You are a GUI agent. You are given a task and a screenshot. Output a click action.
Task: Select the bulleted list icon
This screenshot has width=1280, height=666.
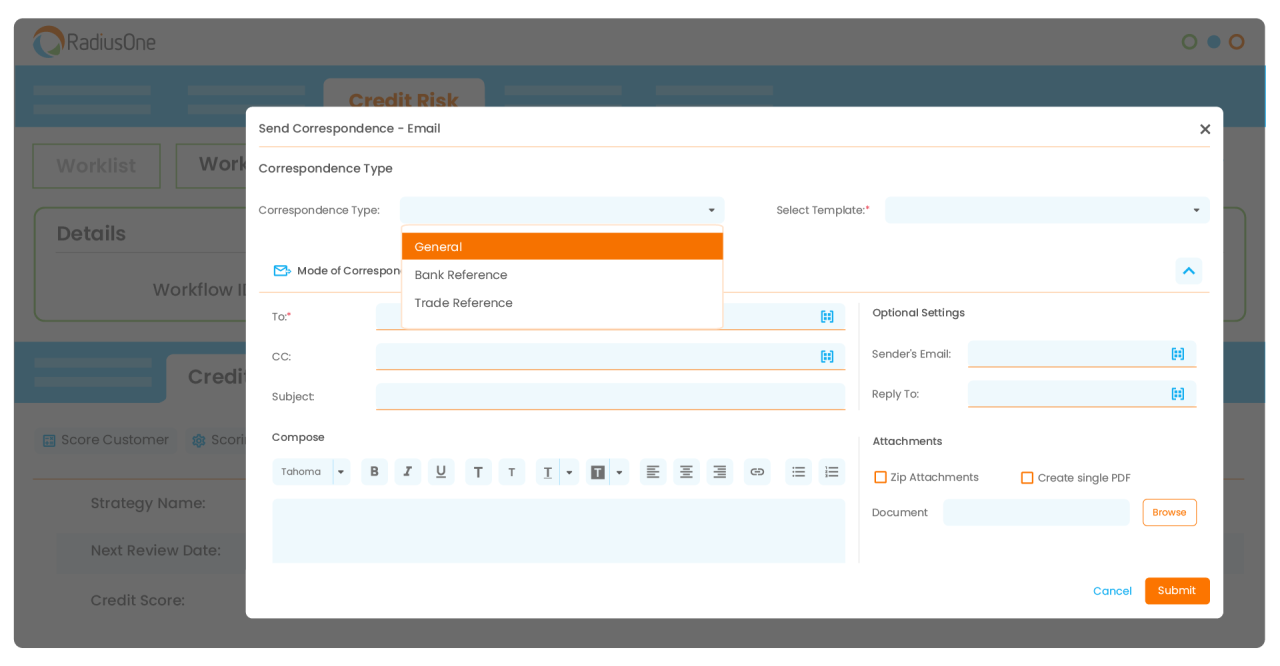pyautogui.click(x=798, y=471)
